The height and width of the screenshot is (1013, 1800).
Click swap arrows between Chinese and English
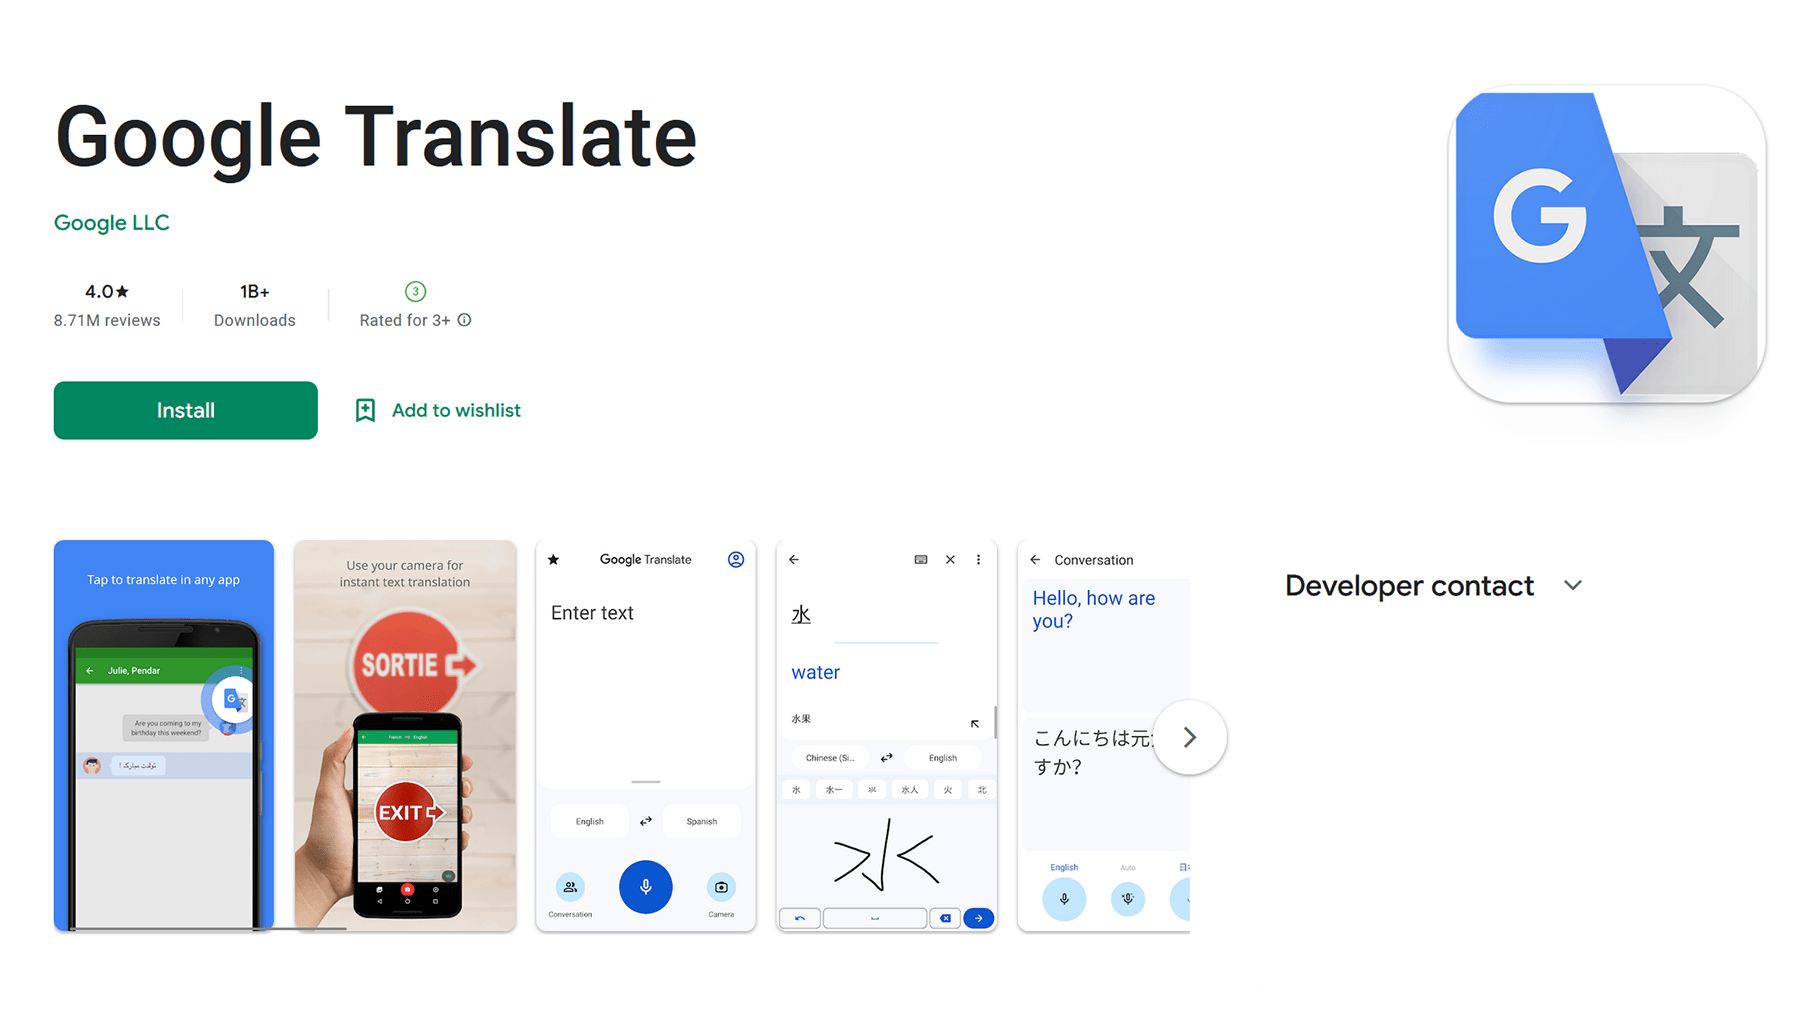coord(886,758)
